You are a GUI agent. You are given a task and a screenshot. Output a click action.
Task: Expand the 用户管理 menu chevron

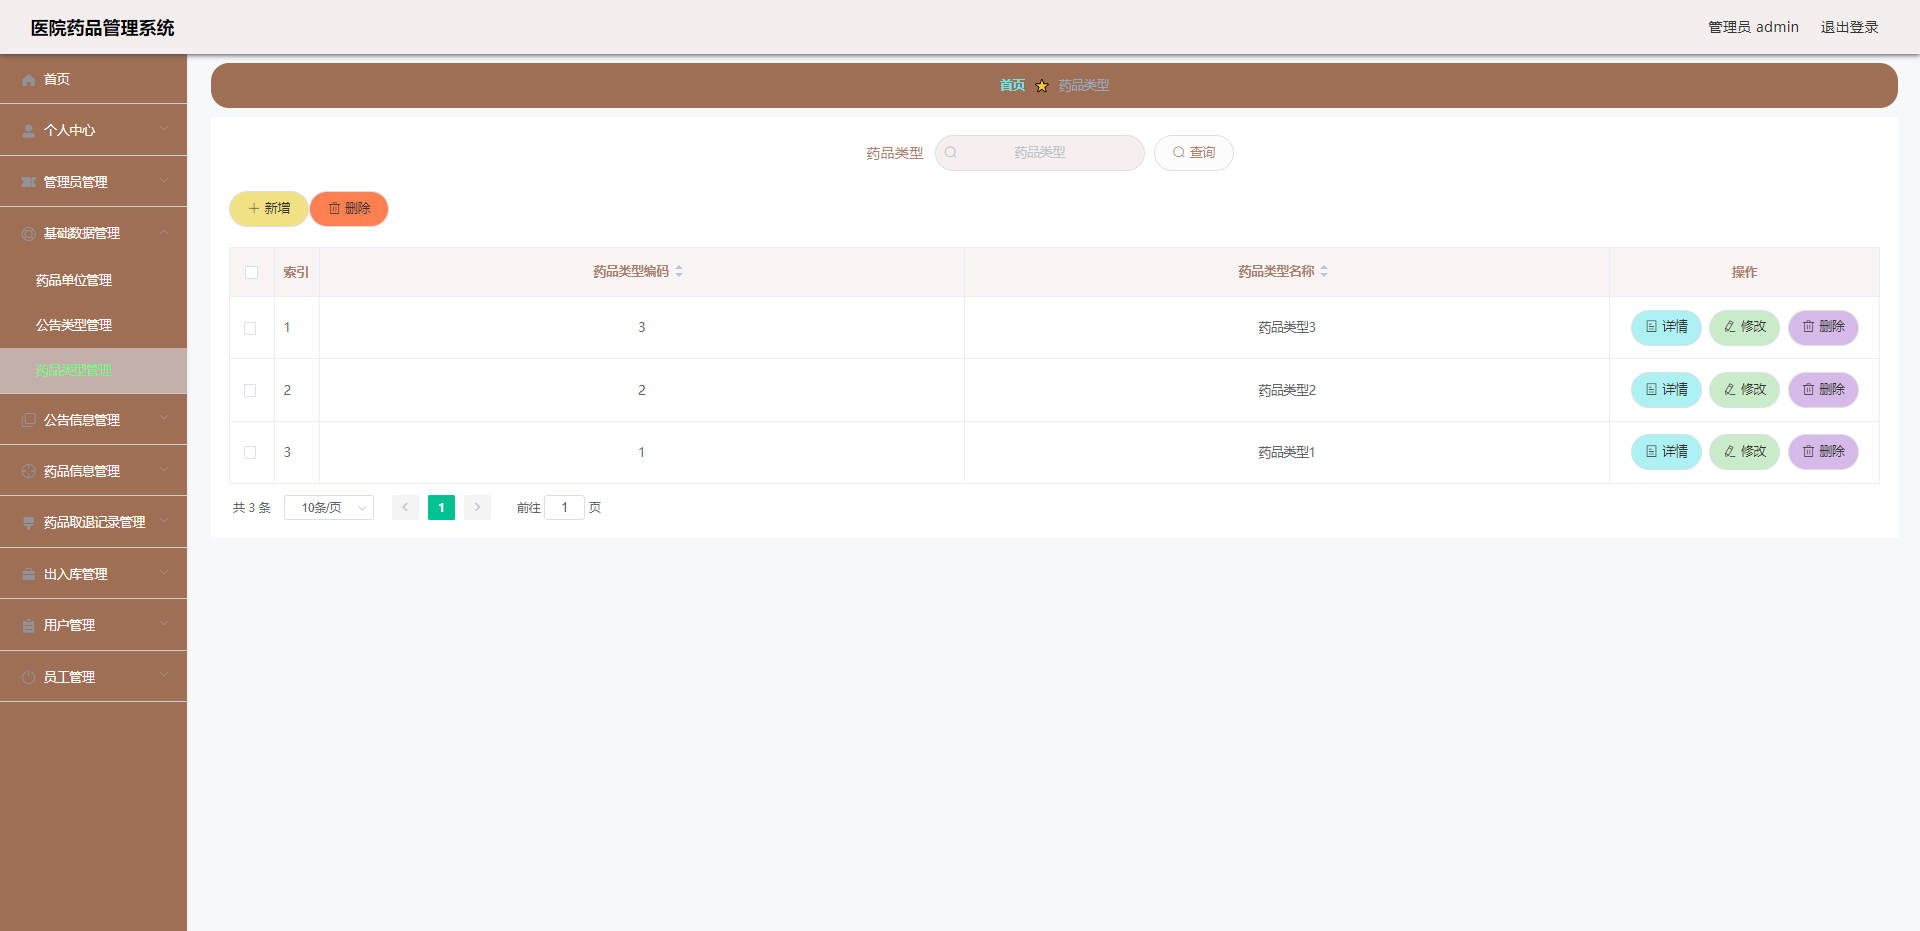[164, 625]
